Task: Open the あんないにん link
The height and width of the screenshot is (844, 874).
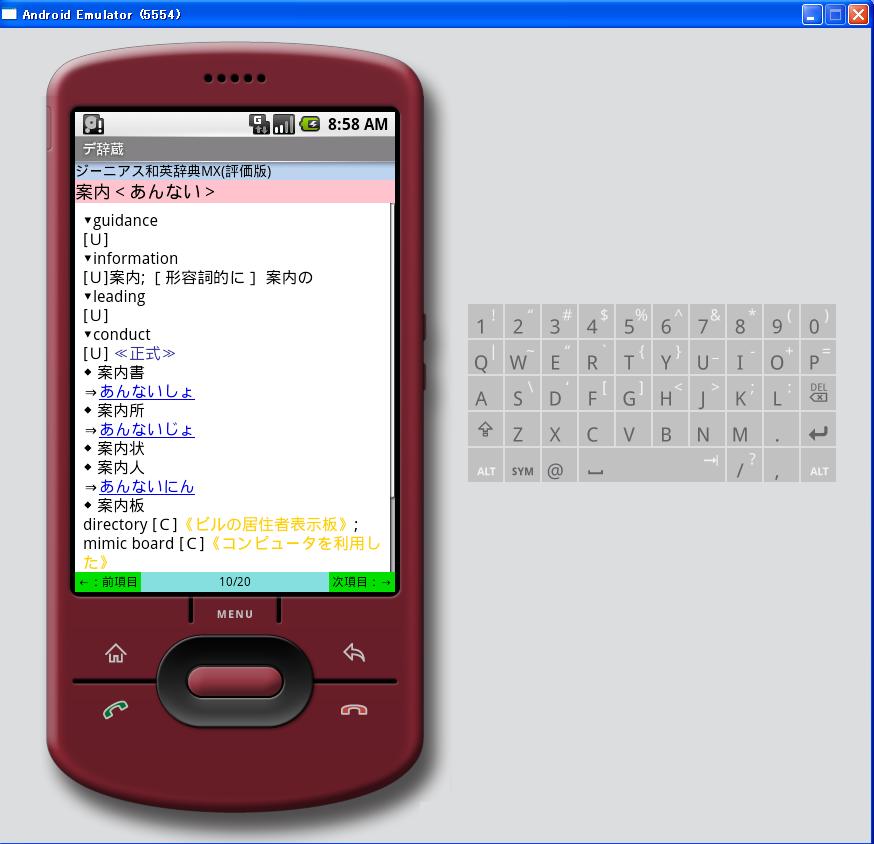Action: click(147, 487)
